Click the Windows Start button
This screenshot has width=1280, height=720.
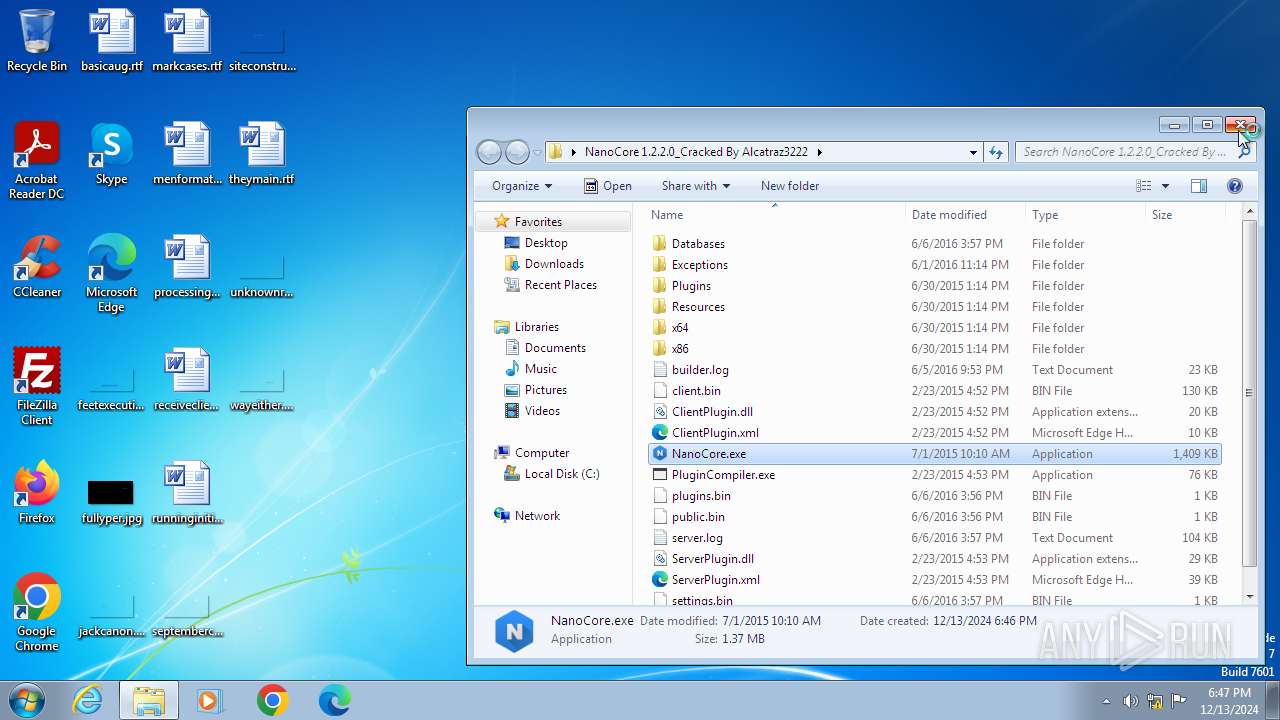pos(26,700)
